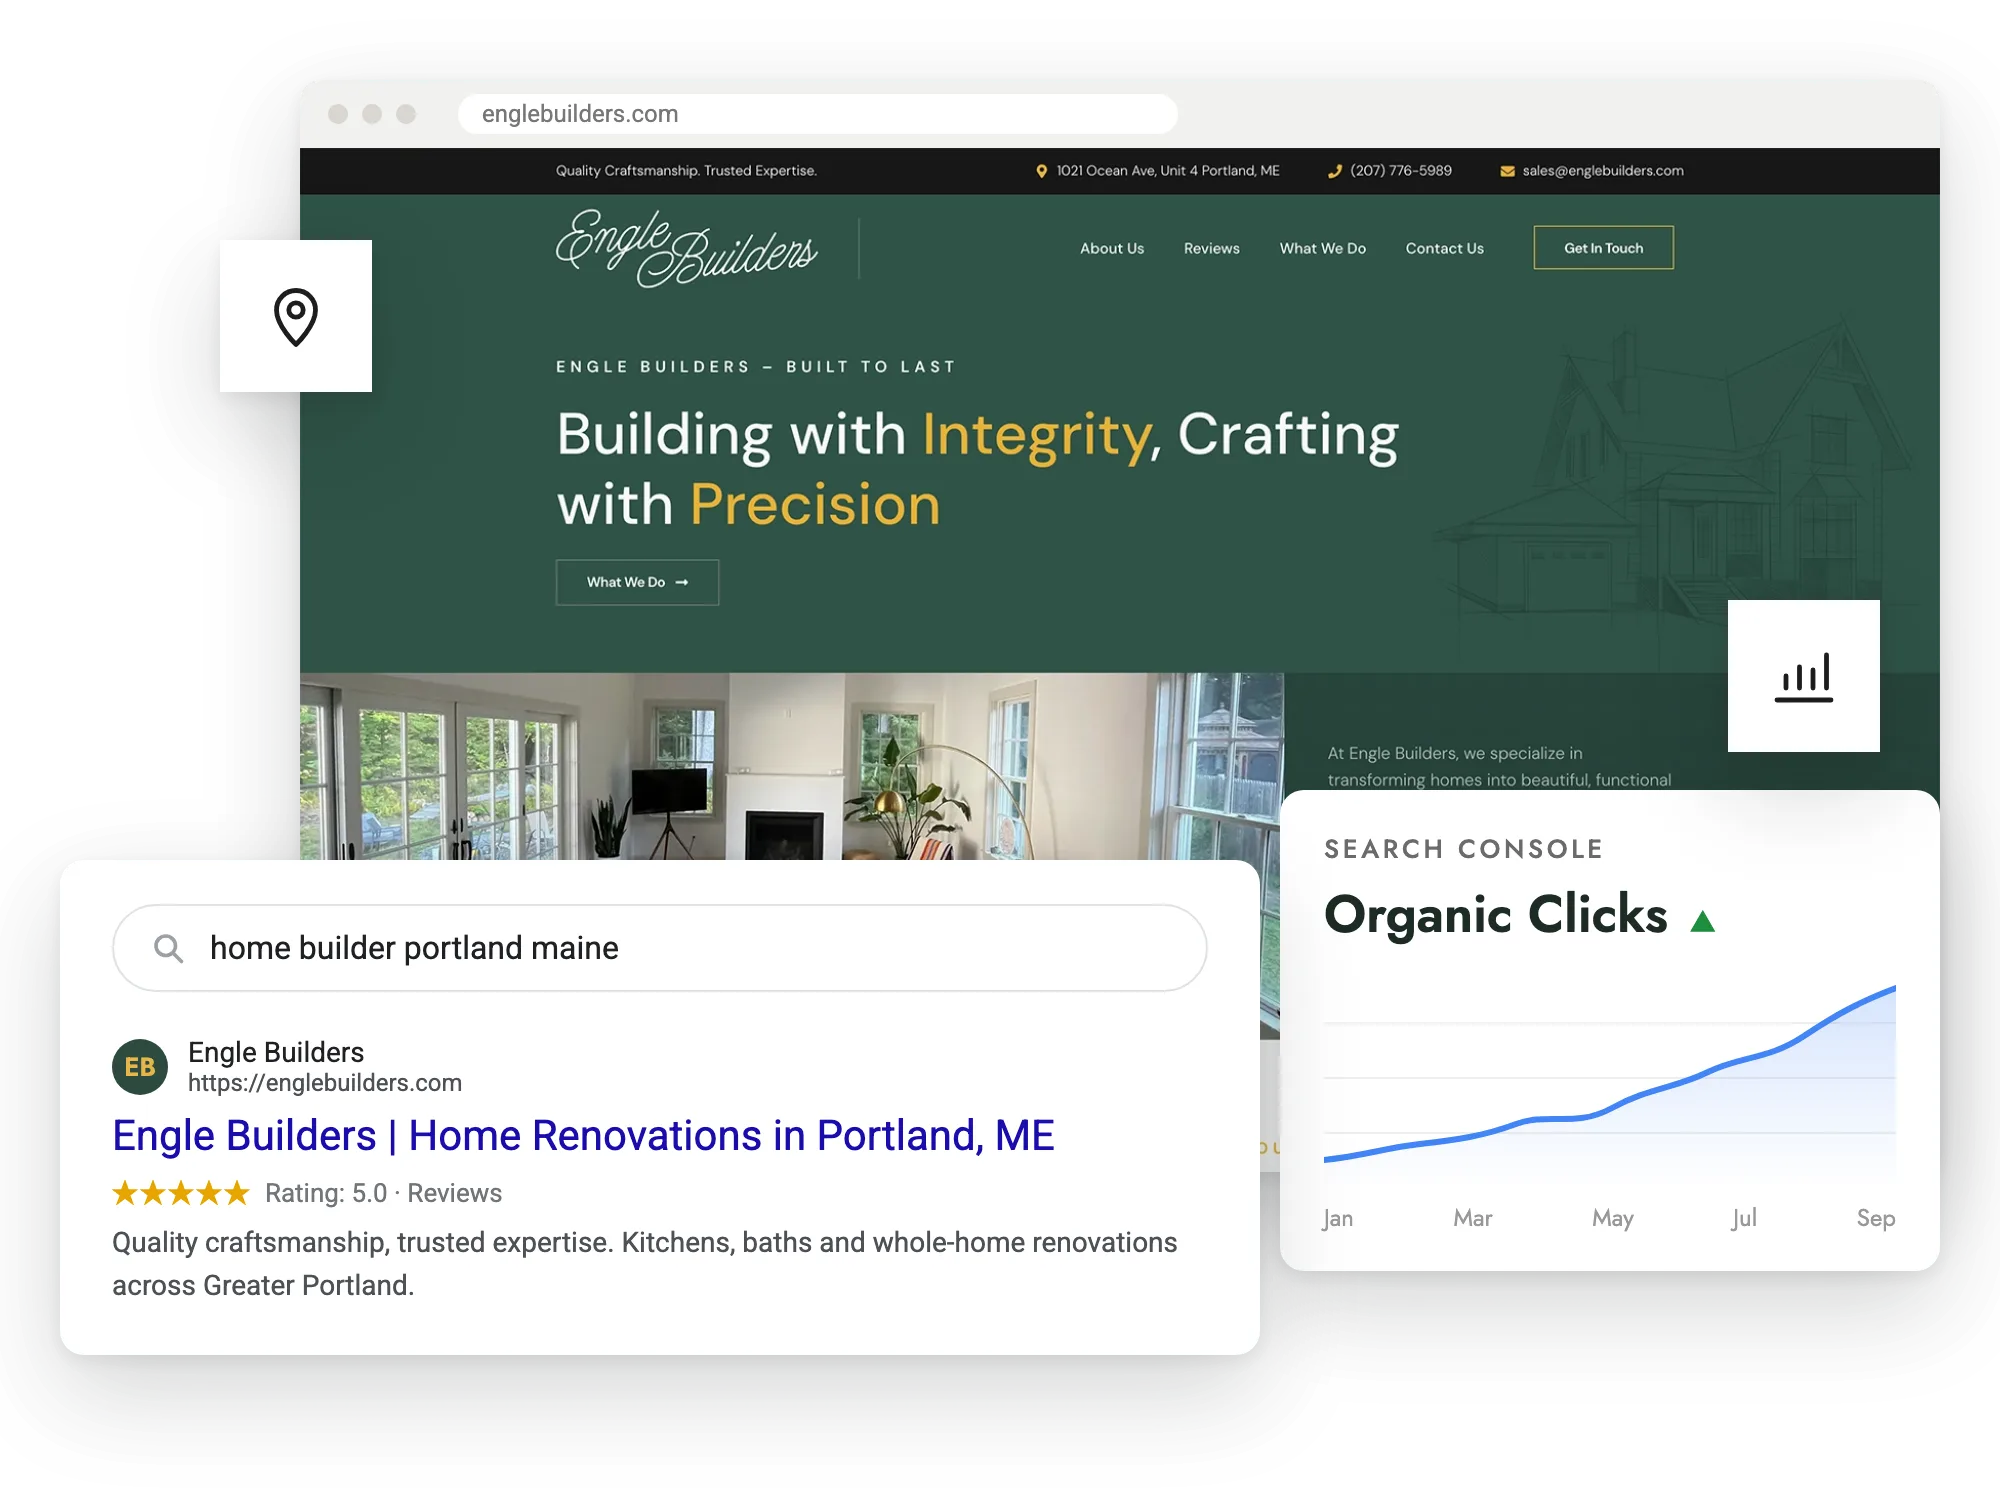Viewport: 2000px width, 1500px height.
Task: Click the ENGLE BUILDERS – BUILT TO LAST subtitle
Action: pyautogui.click(x=756, y=367)
